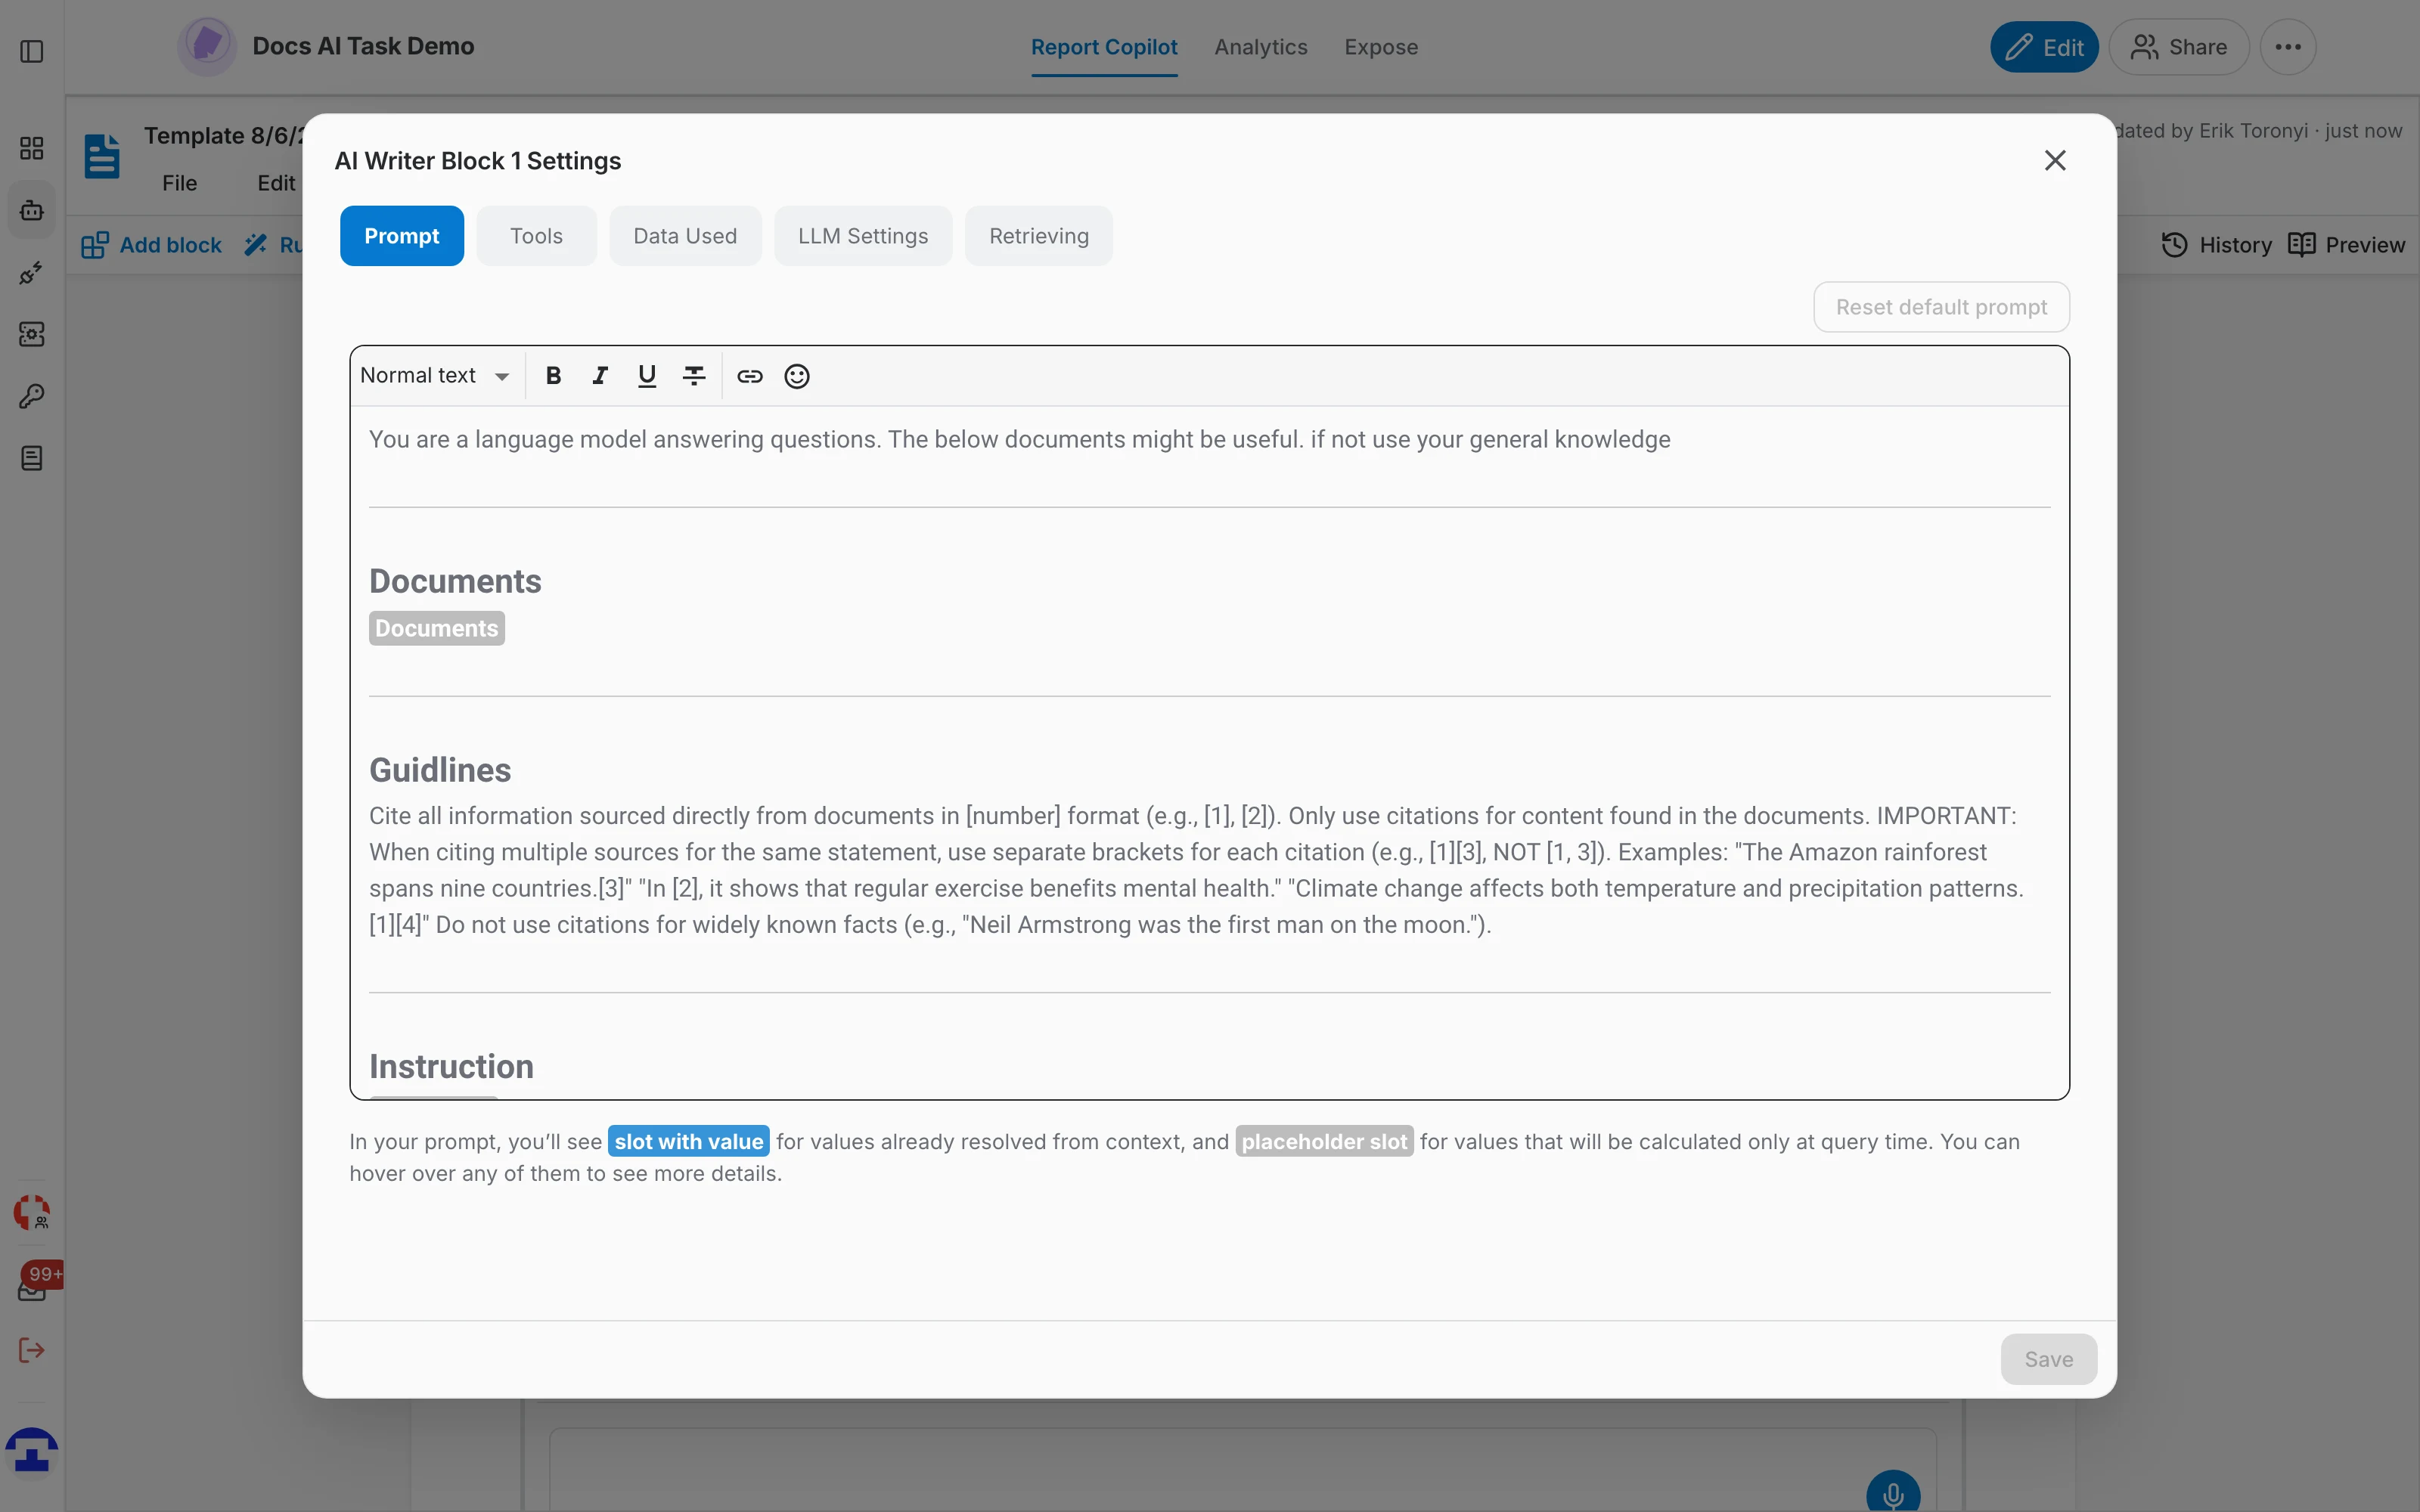Screen dimensions: 2420x1512
Task: Switch to the Prompt tab
Action: click(x=402, y=236)
